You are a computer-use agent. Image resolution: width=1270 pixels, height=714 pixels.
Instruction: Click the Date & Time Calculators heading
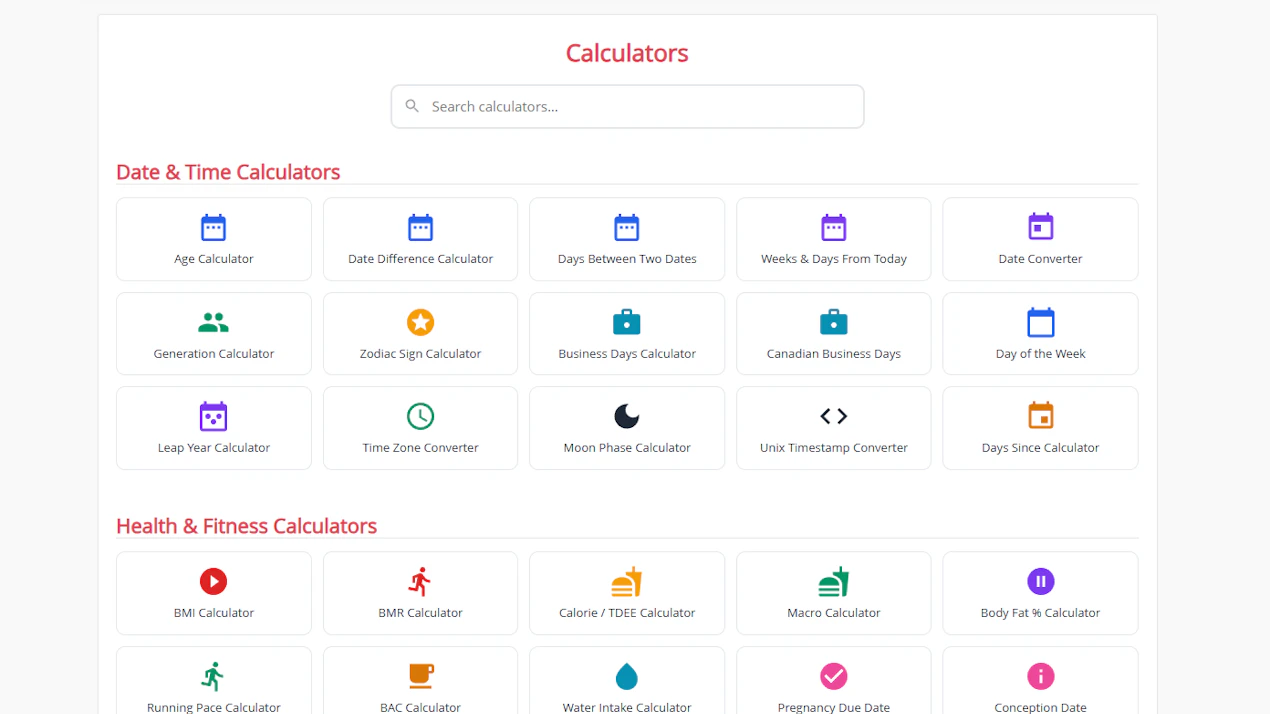[228, 172]
